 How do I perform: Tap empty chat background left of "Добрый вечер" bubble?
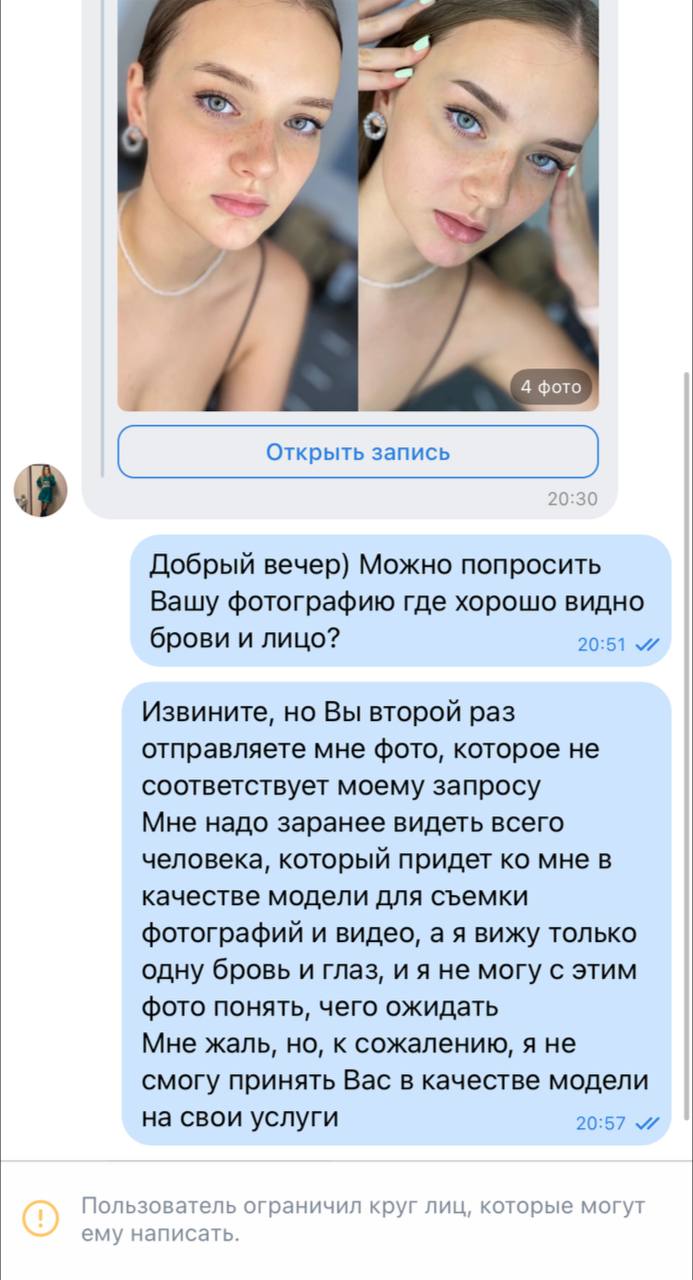(x=65, y=600)
